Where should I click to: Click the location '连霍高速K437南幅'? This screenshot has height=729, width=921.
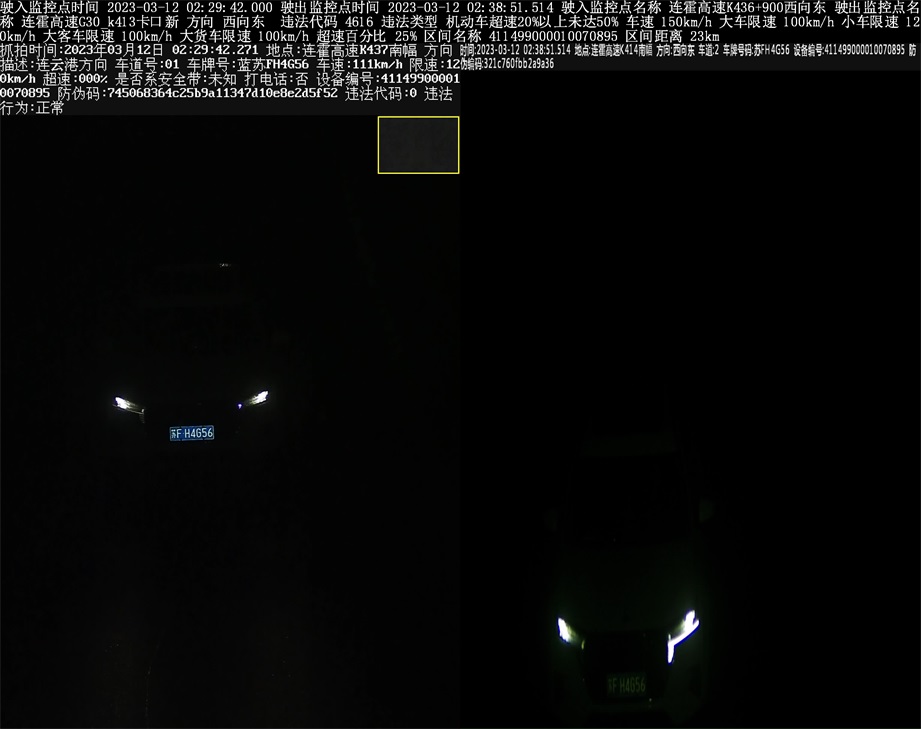point(359,50)
